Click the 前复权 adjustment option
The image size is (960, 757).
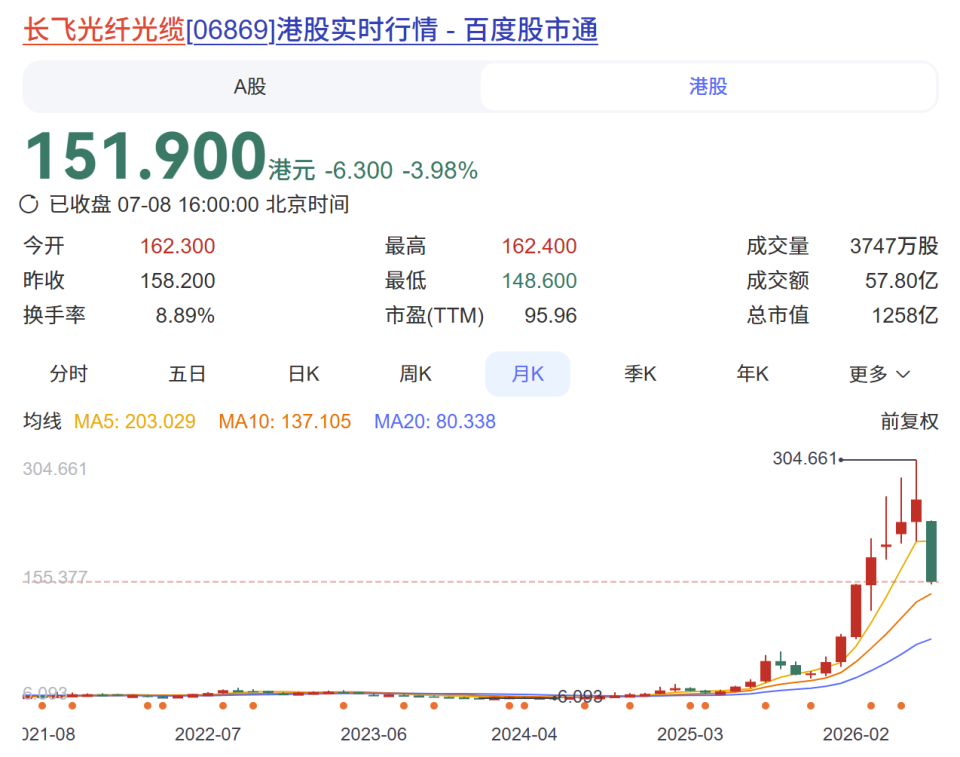909,421
